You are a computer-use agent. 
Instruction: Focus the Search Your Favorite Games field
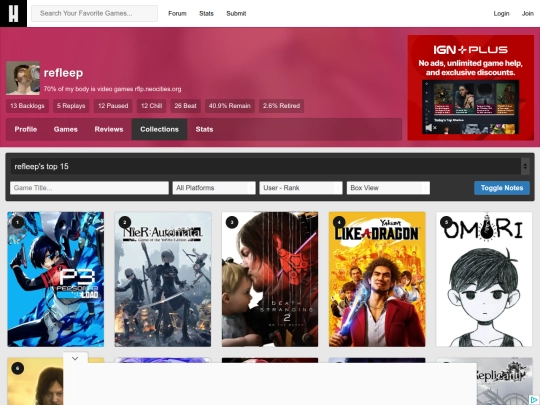click(x=95, y=13)
